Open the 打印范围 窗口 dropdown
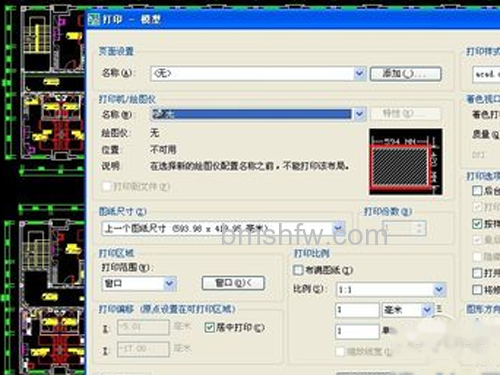The height and width of the screenshot is (375, 500). point(139,284)
